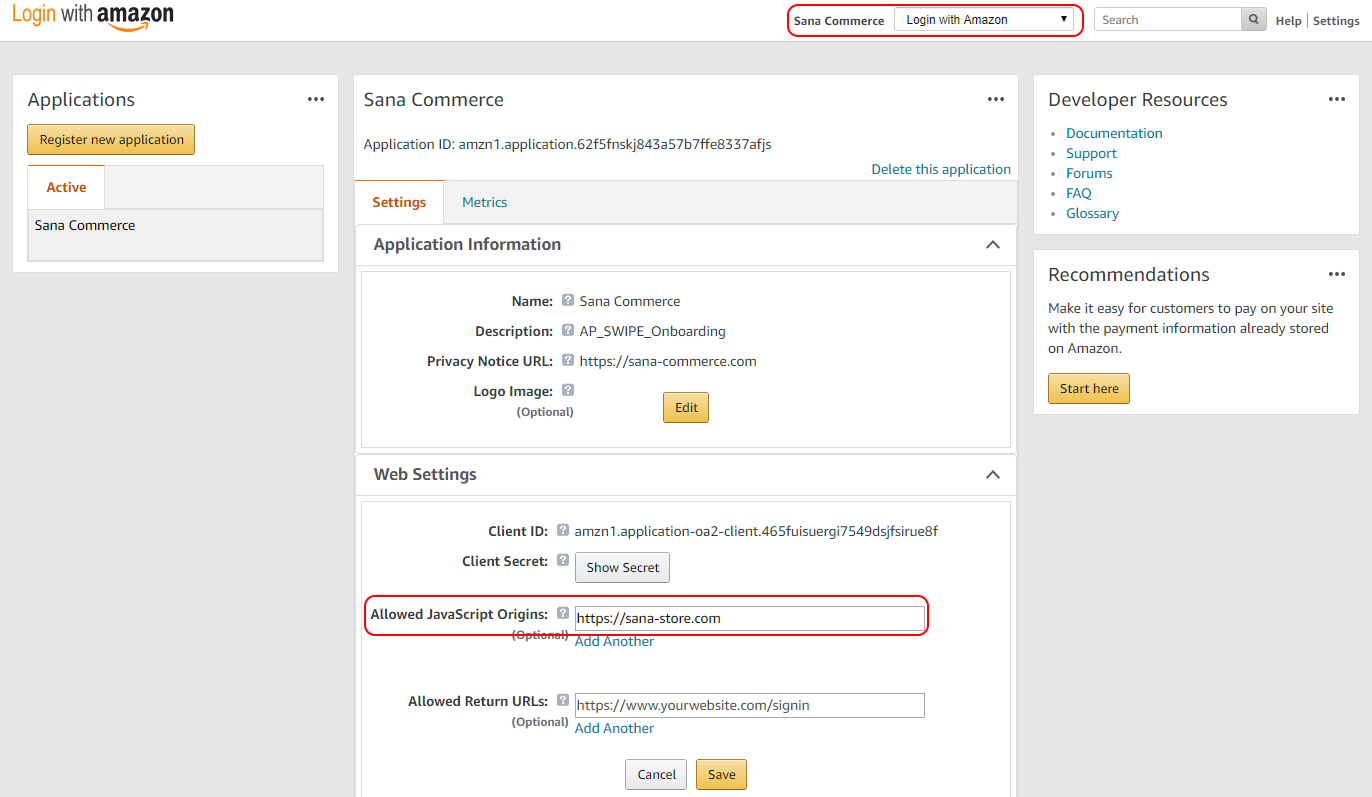Open the Documentation link
The height and width of the screenshot is (797, 1372).
pos(1114,133)
